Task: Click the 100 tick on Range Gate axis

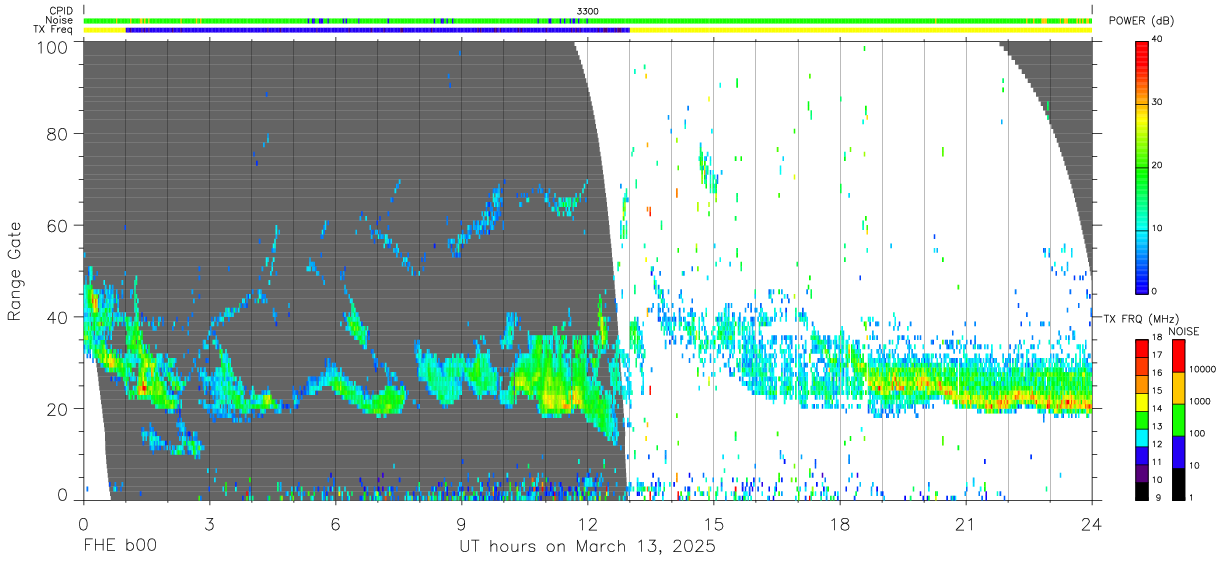Action: (53, 46)
